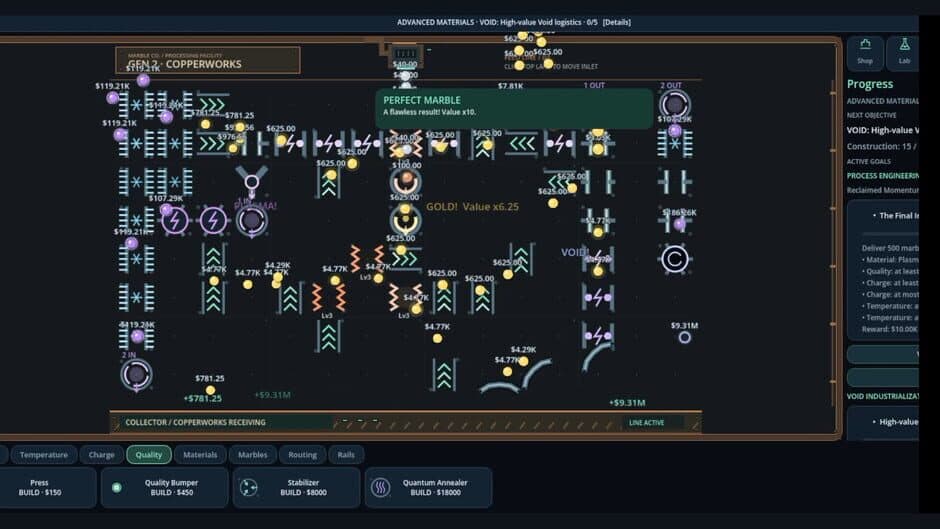Screen dimensions: 940x529
Task: Select the circular C machine
Action: (675, 259)
